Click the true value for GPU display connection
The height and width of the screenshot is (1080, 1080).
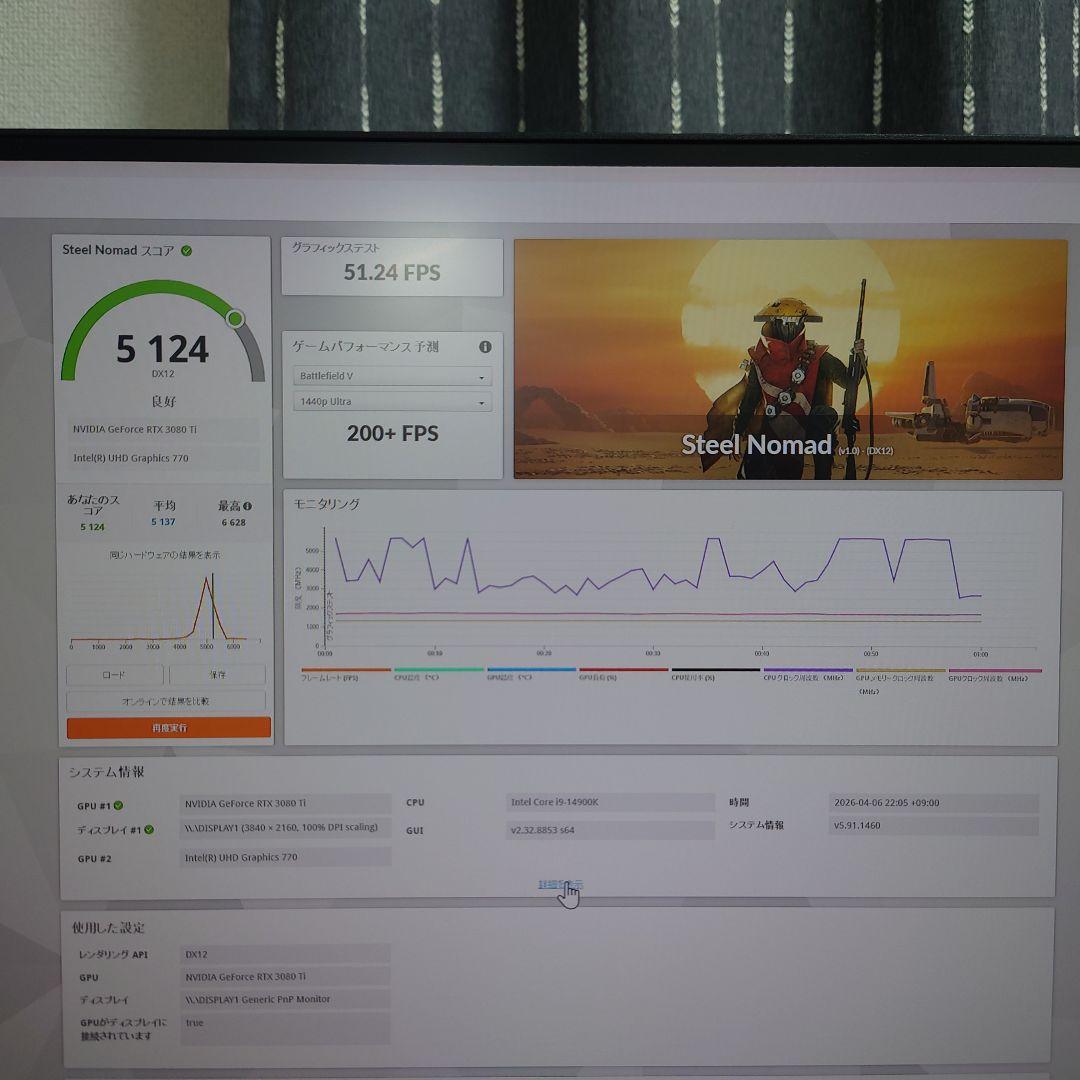[x=285, y=1028]
